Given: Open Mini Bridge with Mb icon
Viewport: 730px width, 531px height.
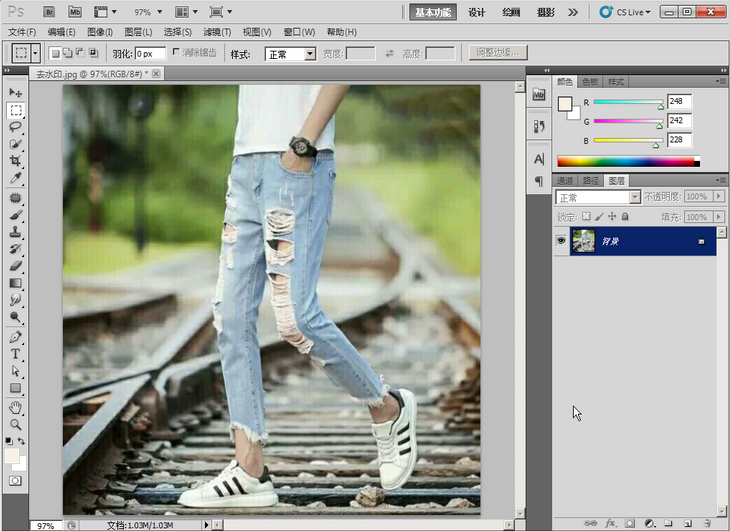Looking at the screenshot, I should click(75, 12).
